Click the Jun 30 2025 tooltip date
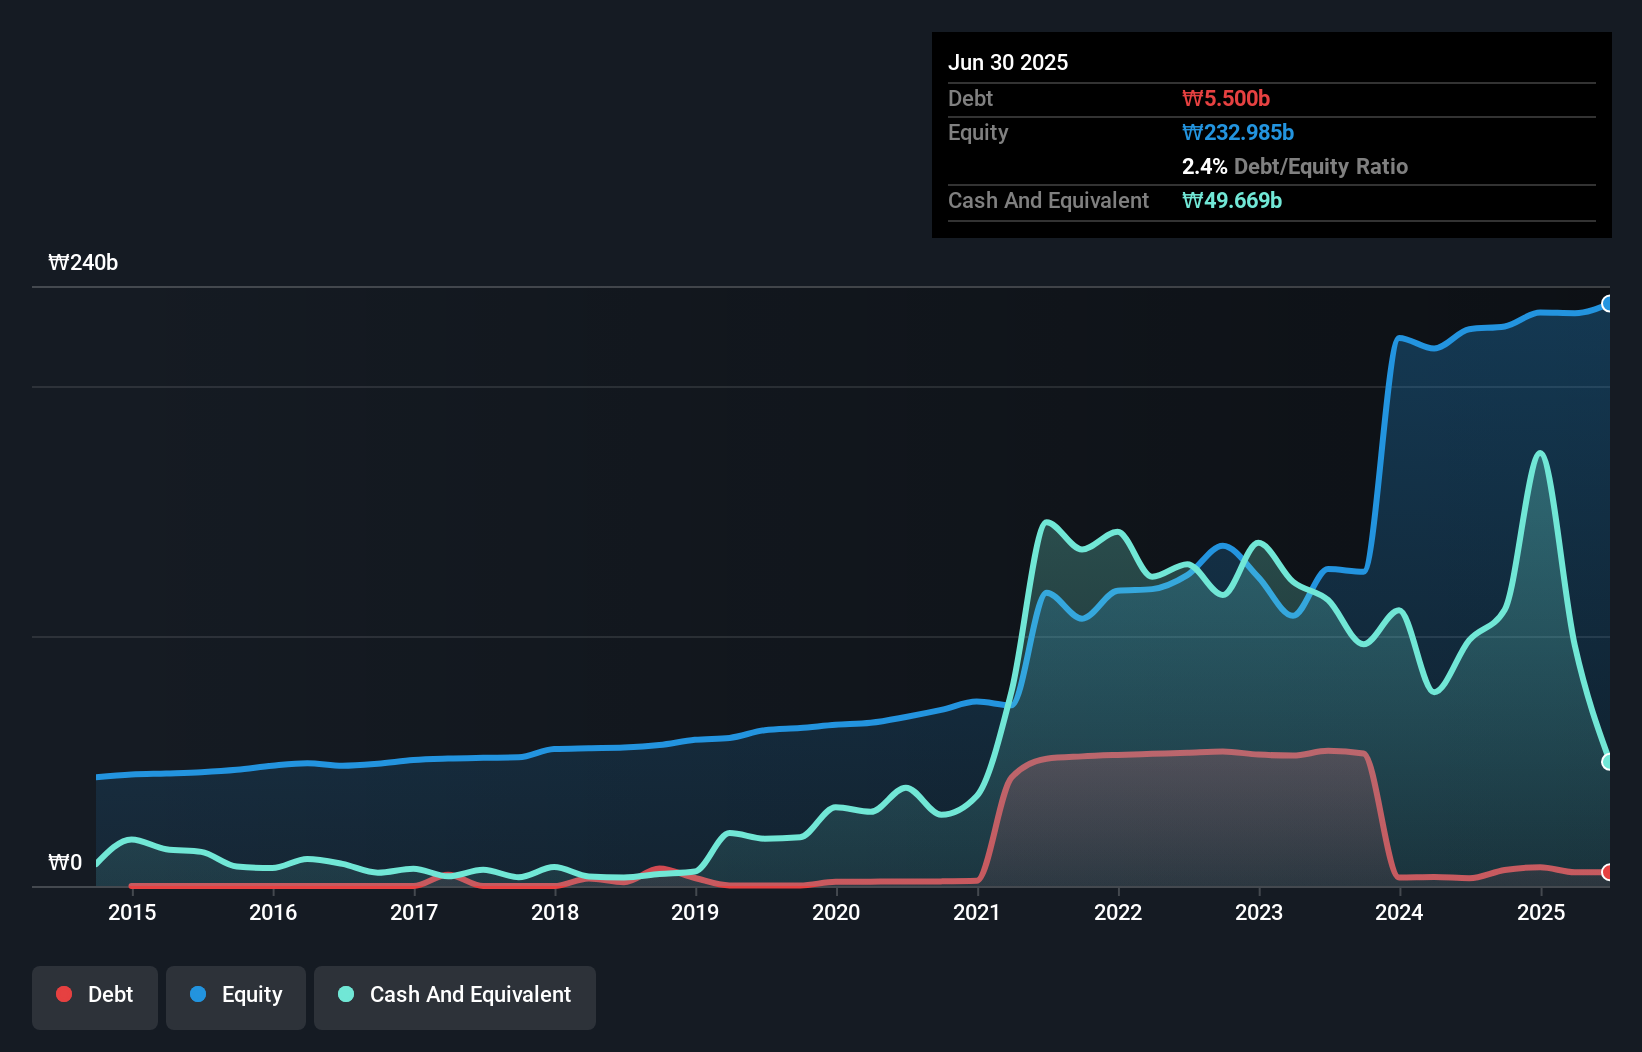Screen dimensions: 1642x1052 click(x=1008, y=62)
